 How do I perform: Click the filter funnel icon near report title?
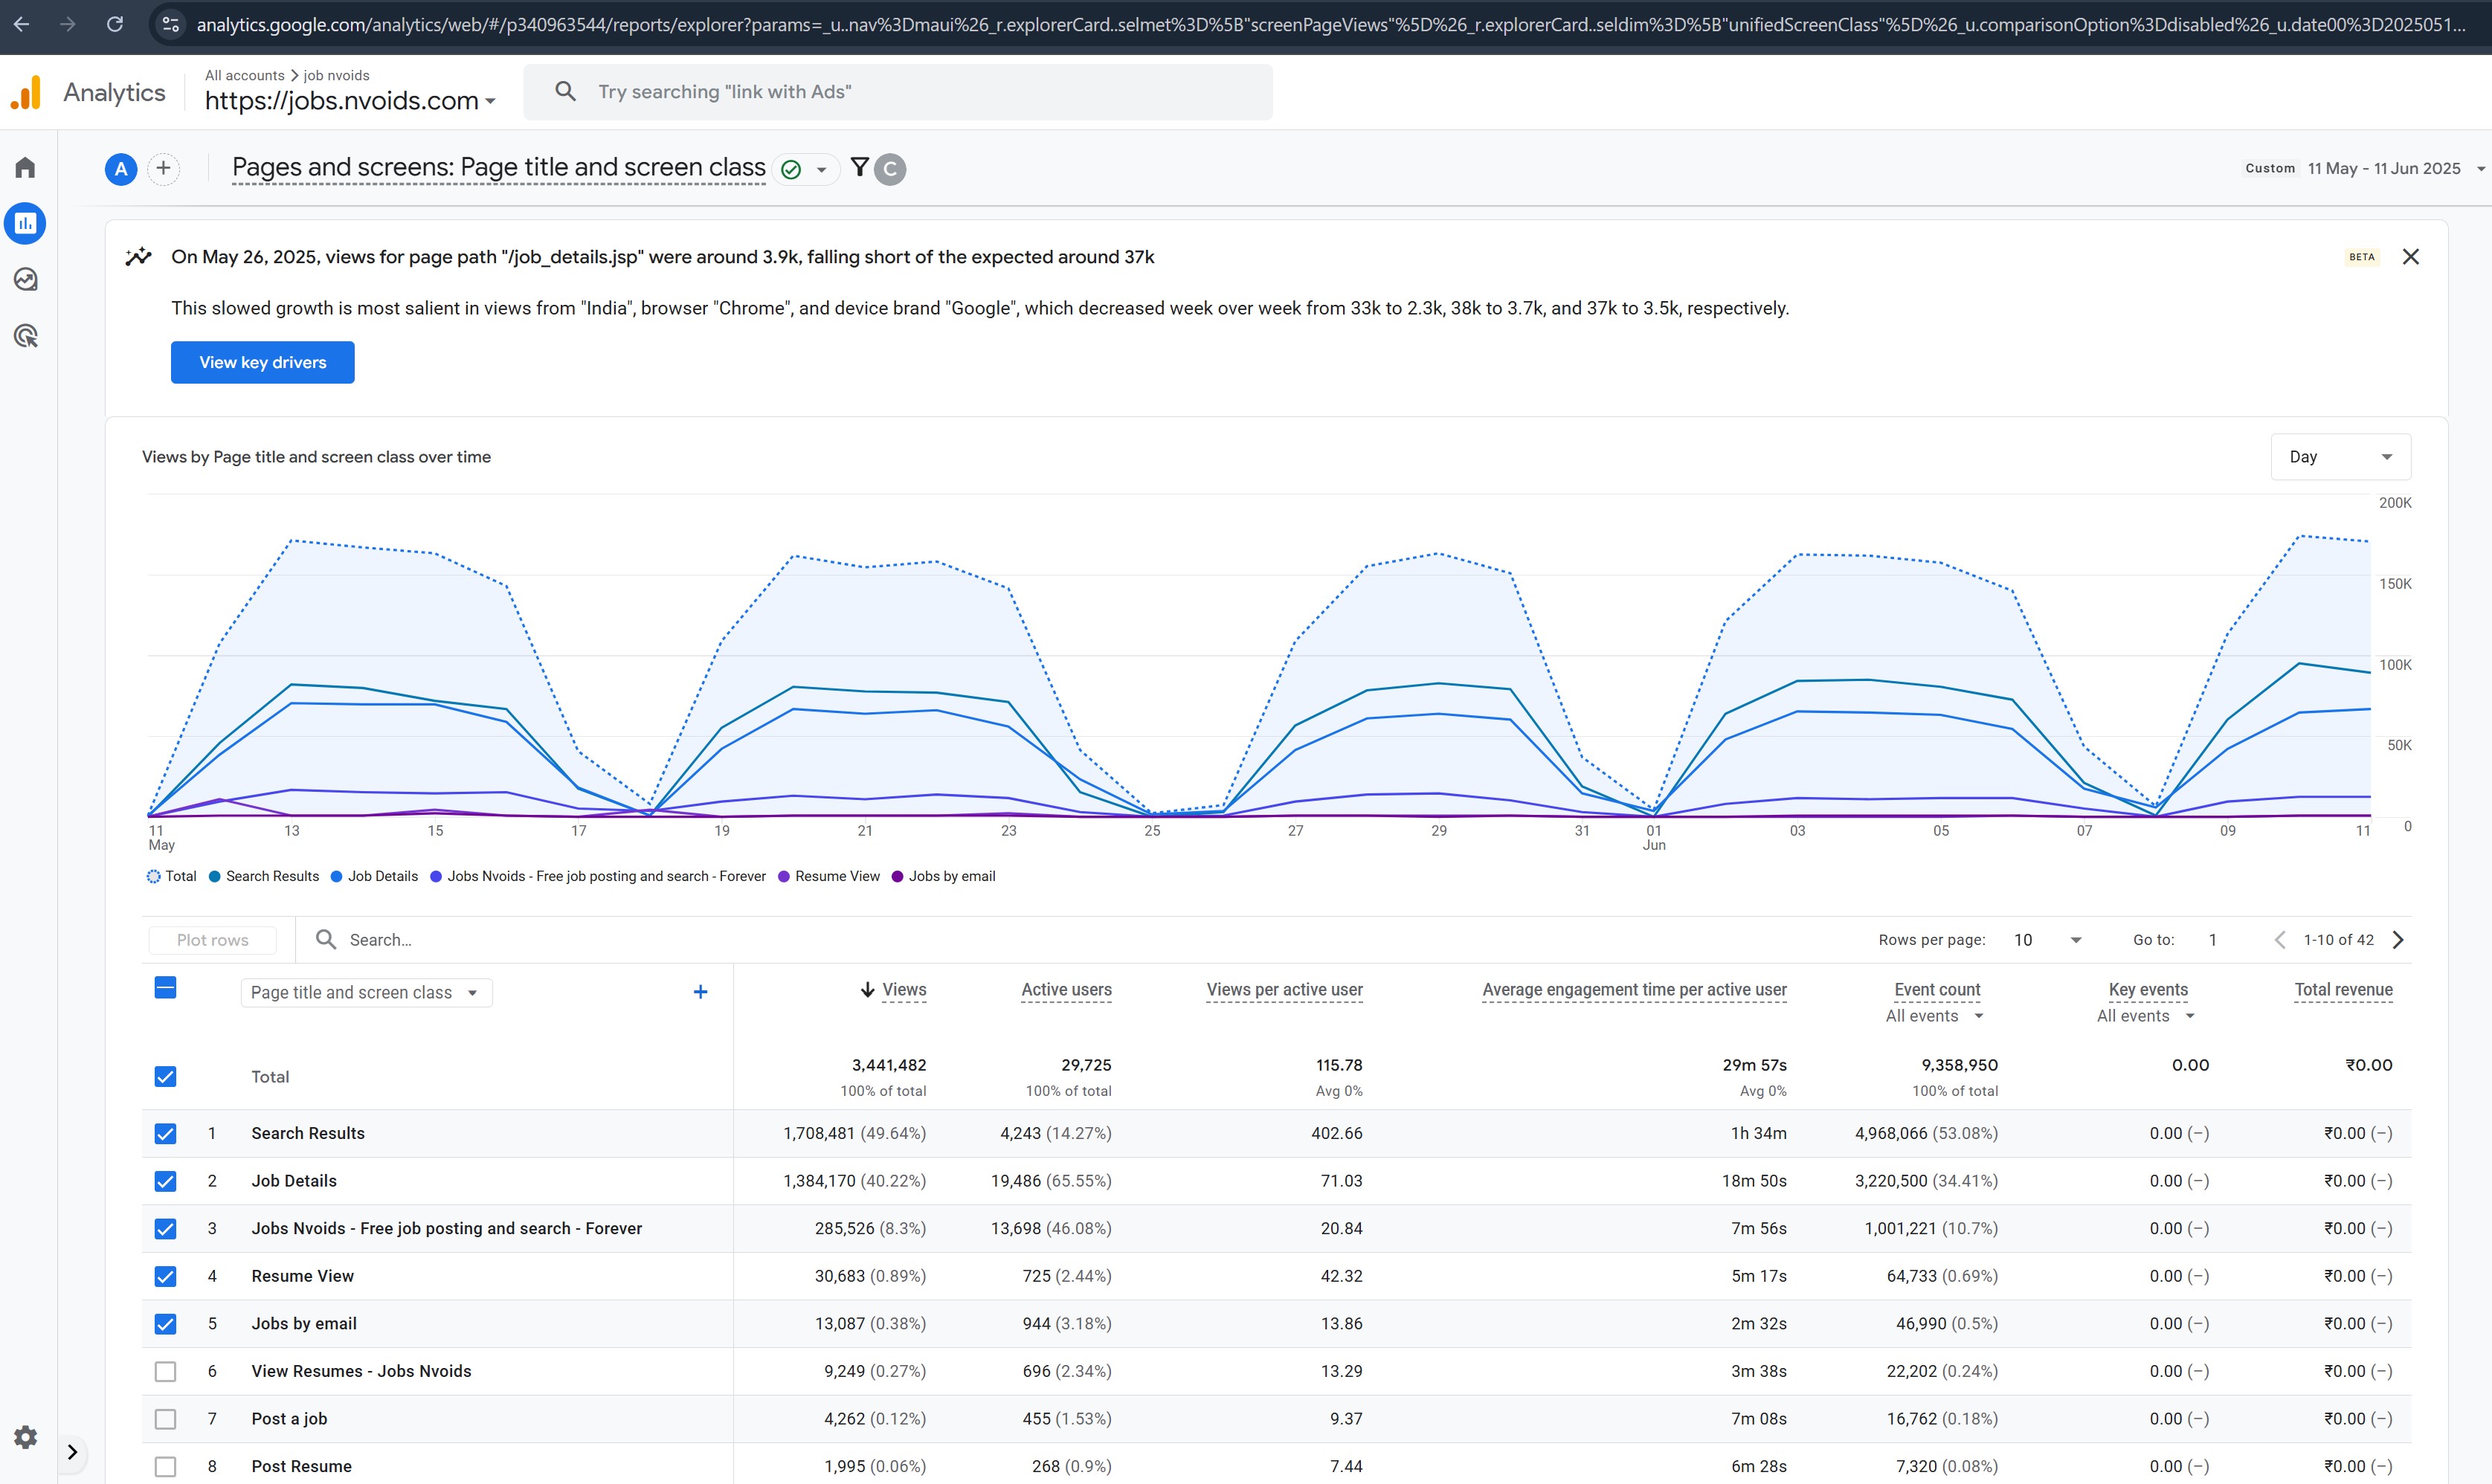pyautogui.click(x=859, y=167)
